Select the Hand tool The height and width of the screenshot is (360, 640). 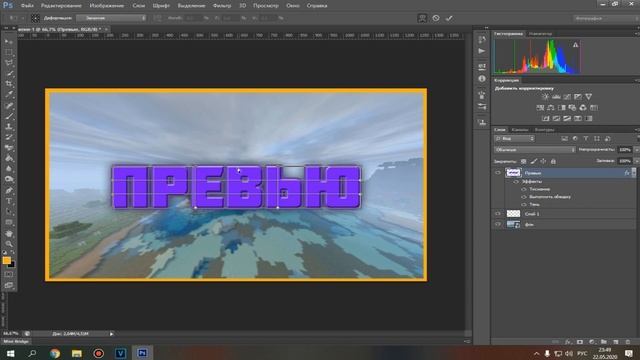pos(9,233)
